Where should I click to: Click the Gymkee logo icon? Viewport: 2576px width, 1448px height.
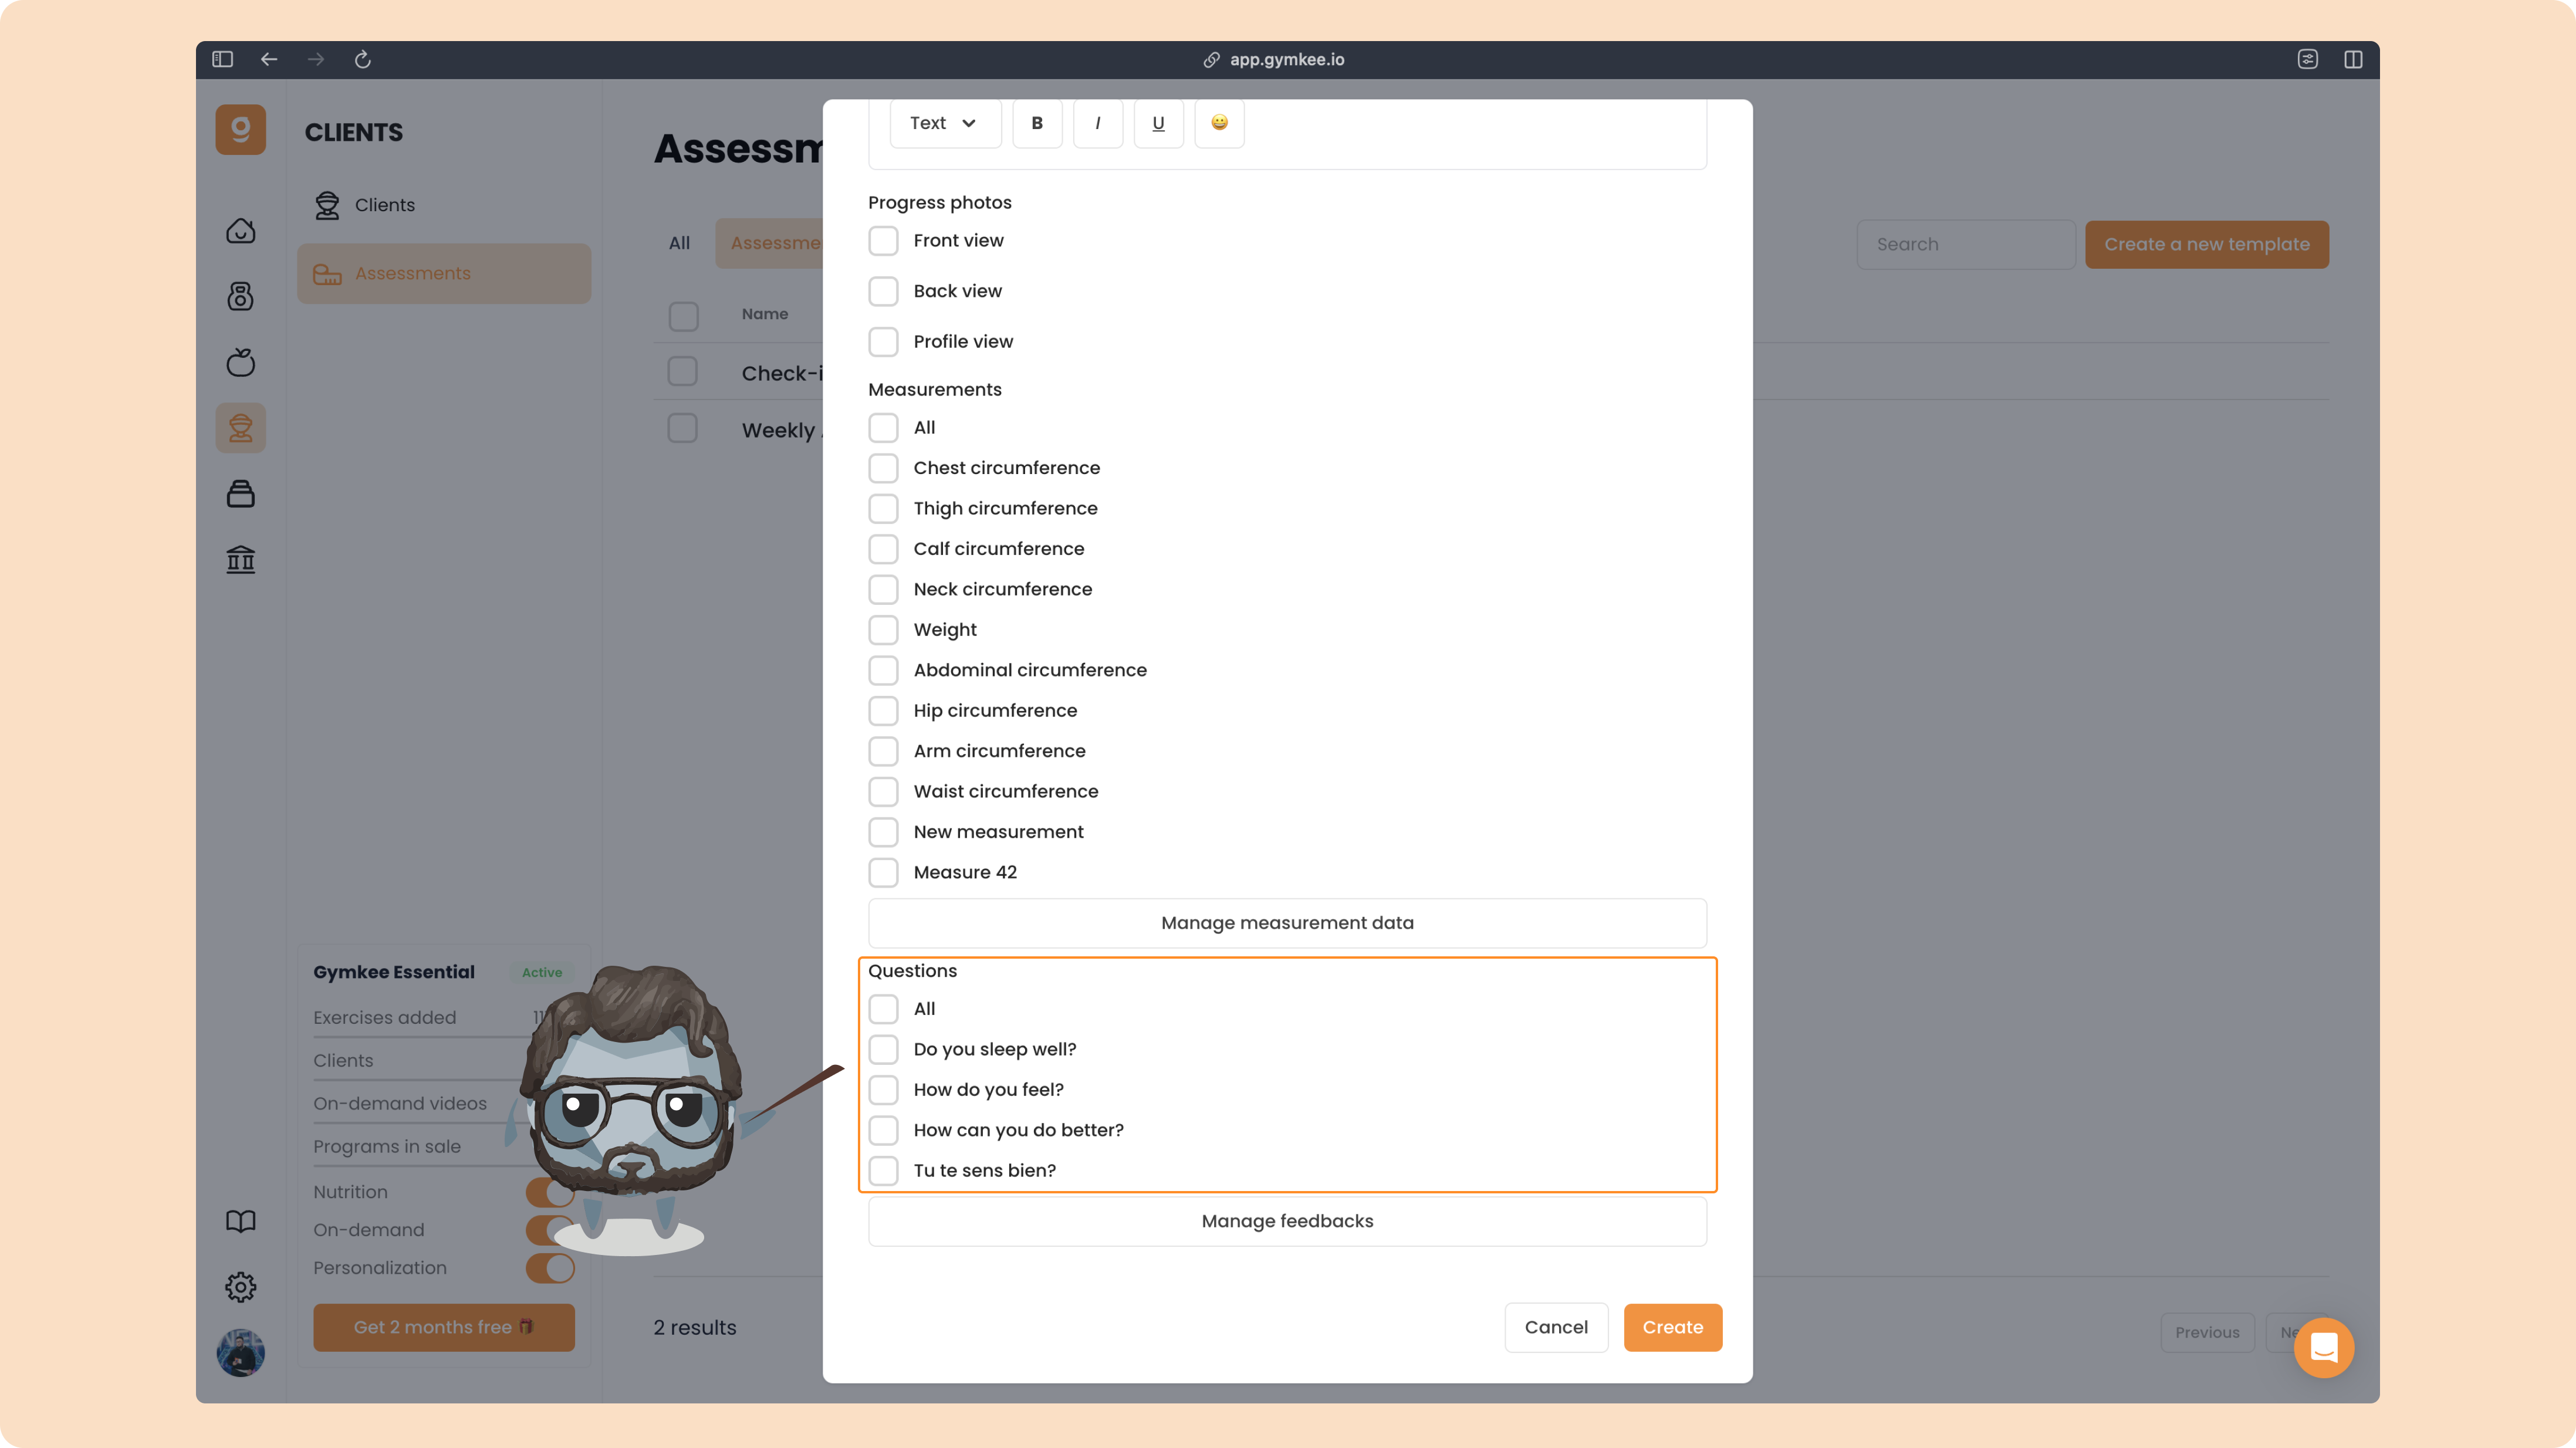point(240,130)
